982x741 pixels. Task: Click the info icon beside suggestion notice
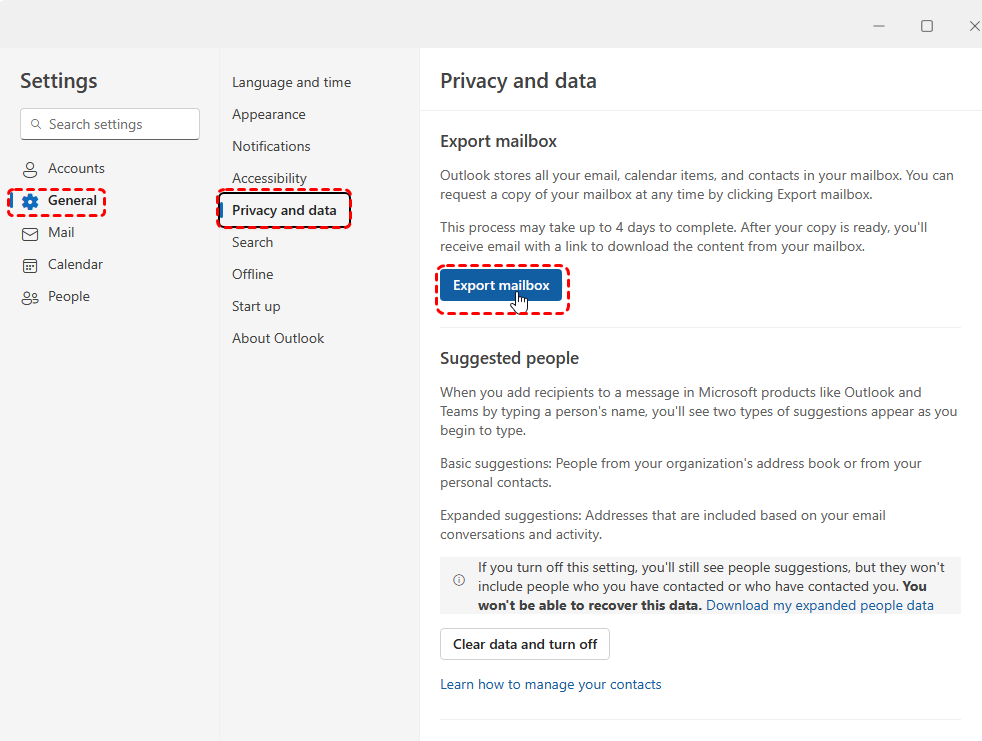459,579
